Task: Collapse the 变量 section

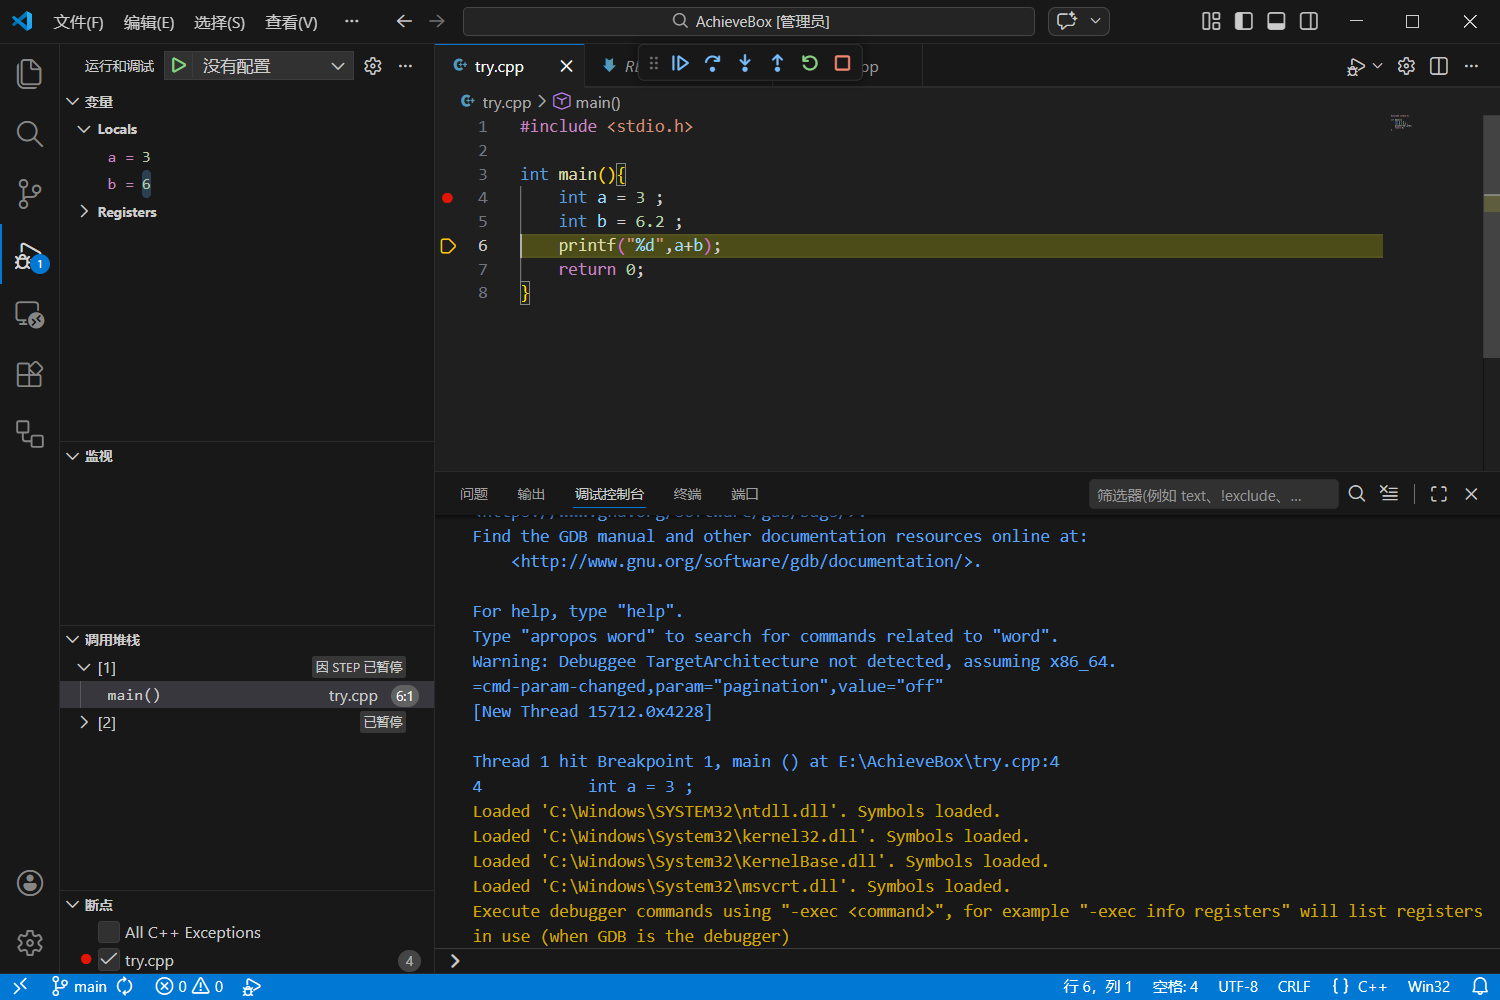Action: click(x=72, y=102)
